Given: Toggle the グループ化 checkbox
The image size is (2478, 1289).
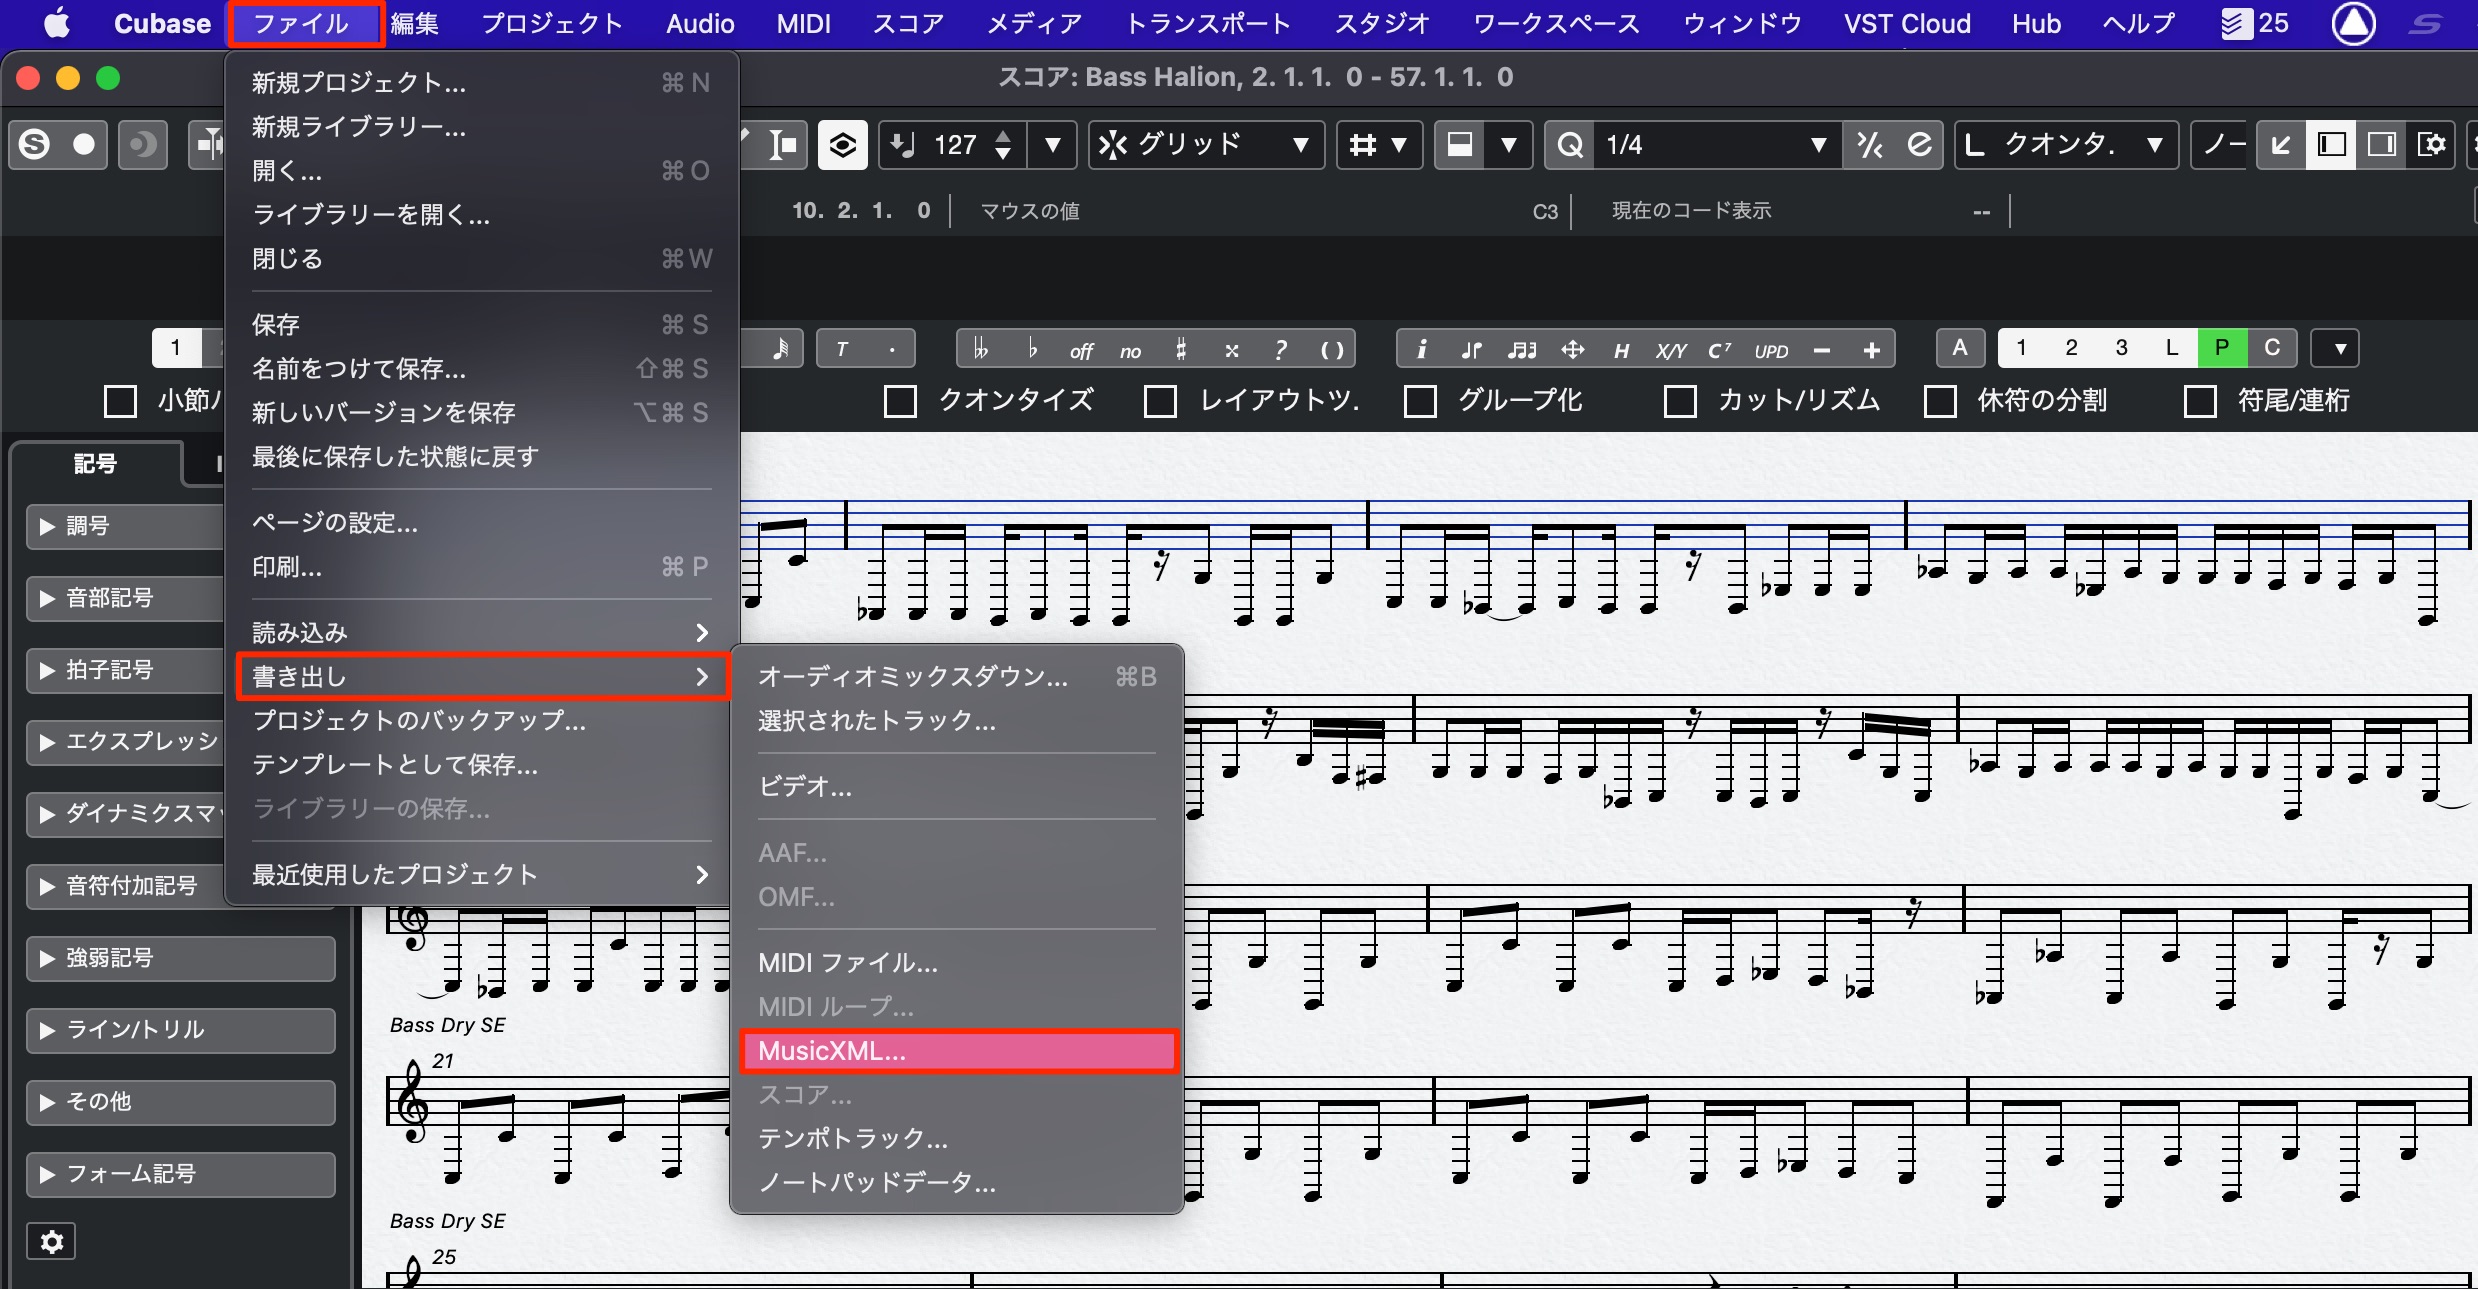Looking at the screenshot, I should pyautogui.click(x=1420, y=402).
